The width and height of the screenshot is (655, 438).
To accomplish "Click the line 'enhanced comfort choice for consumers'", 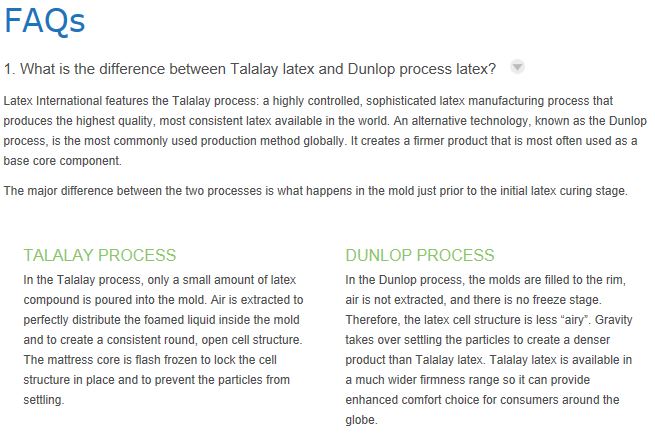I will (482, 400).
